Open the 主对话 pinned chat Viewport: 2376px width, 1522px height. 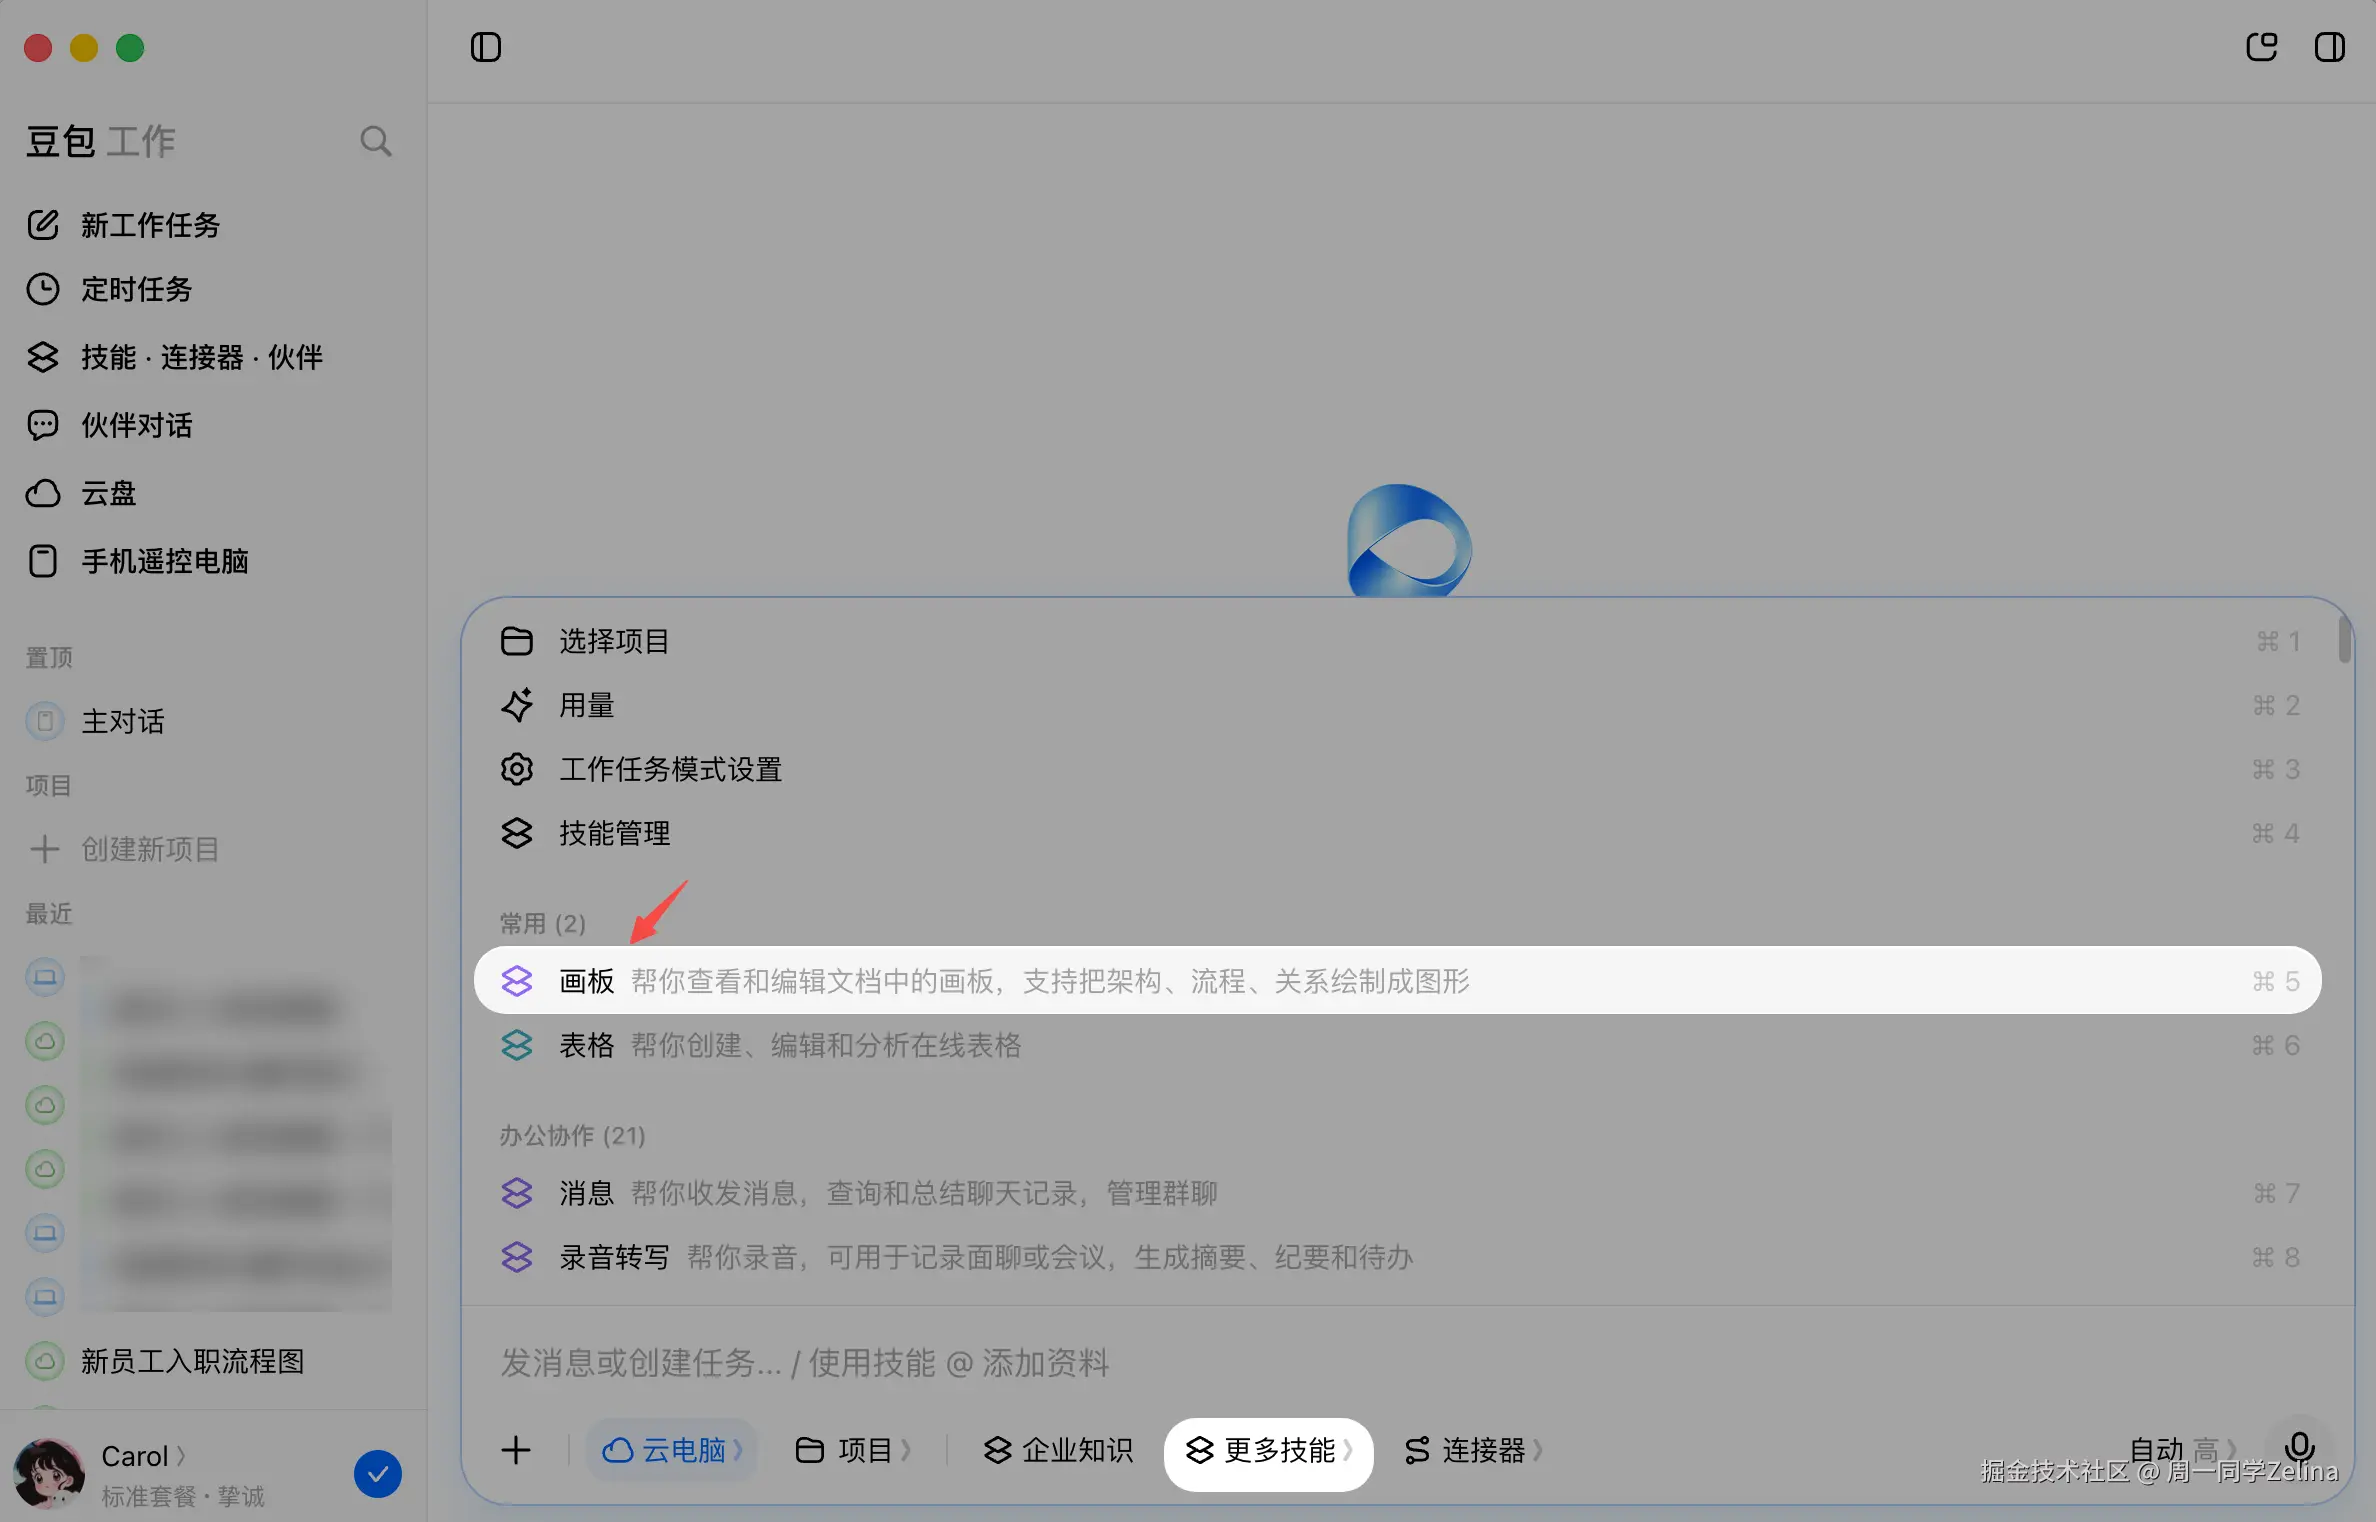[122, 721]
